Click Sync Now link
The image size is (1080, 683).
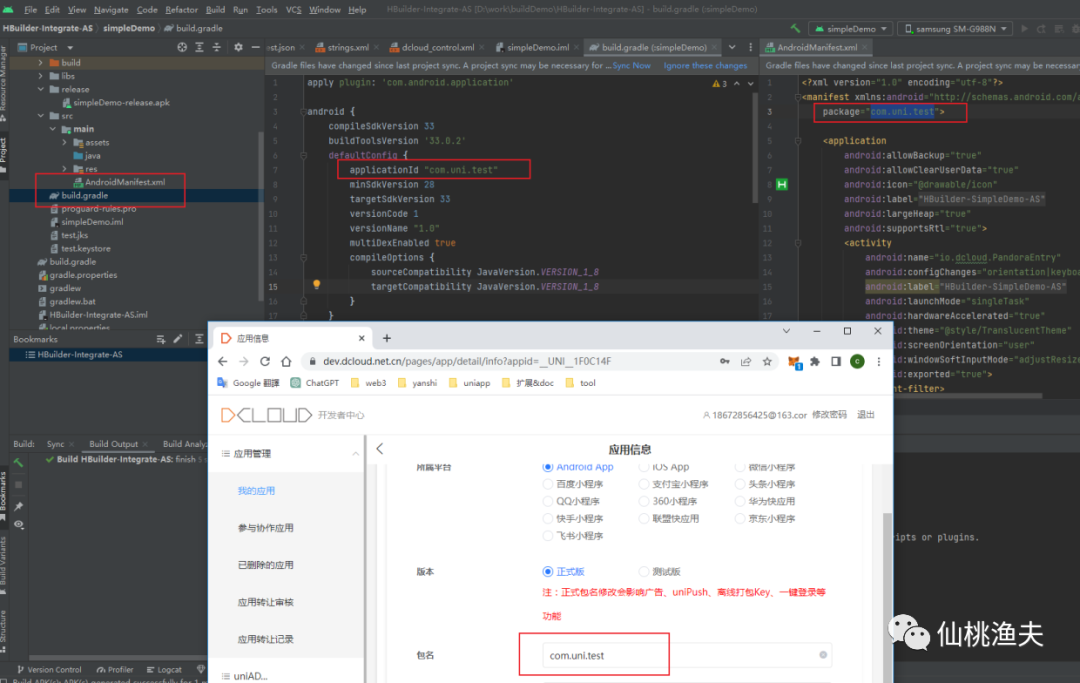(x=632, y=65)
